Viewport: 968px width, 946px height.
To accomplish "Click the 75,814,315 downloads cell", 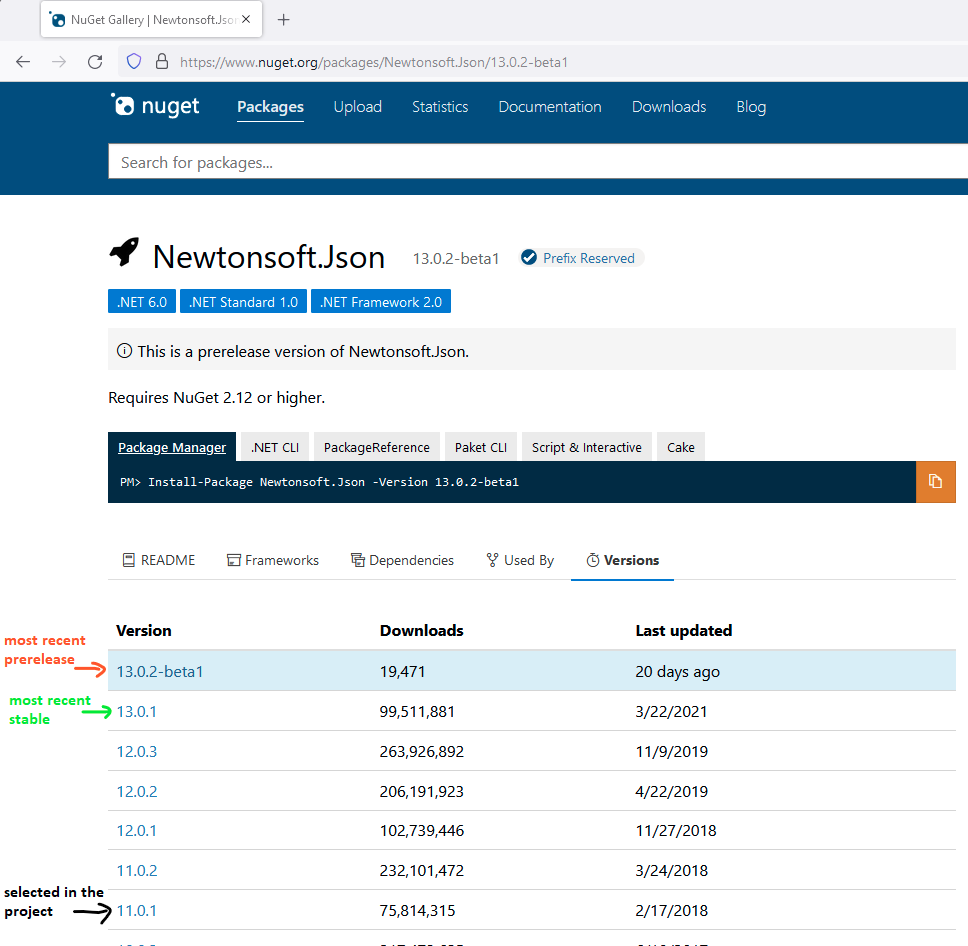I will [417, 910].
